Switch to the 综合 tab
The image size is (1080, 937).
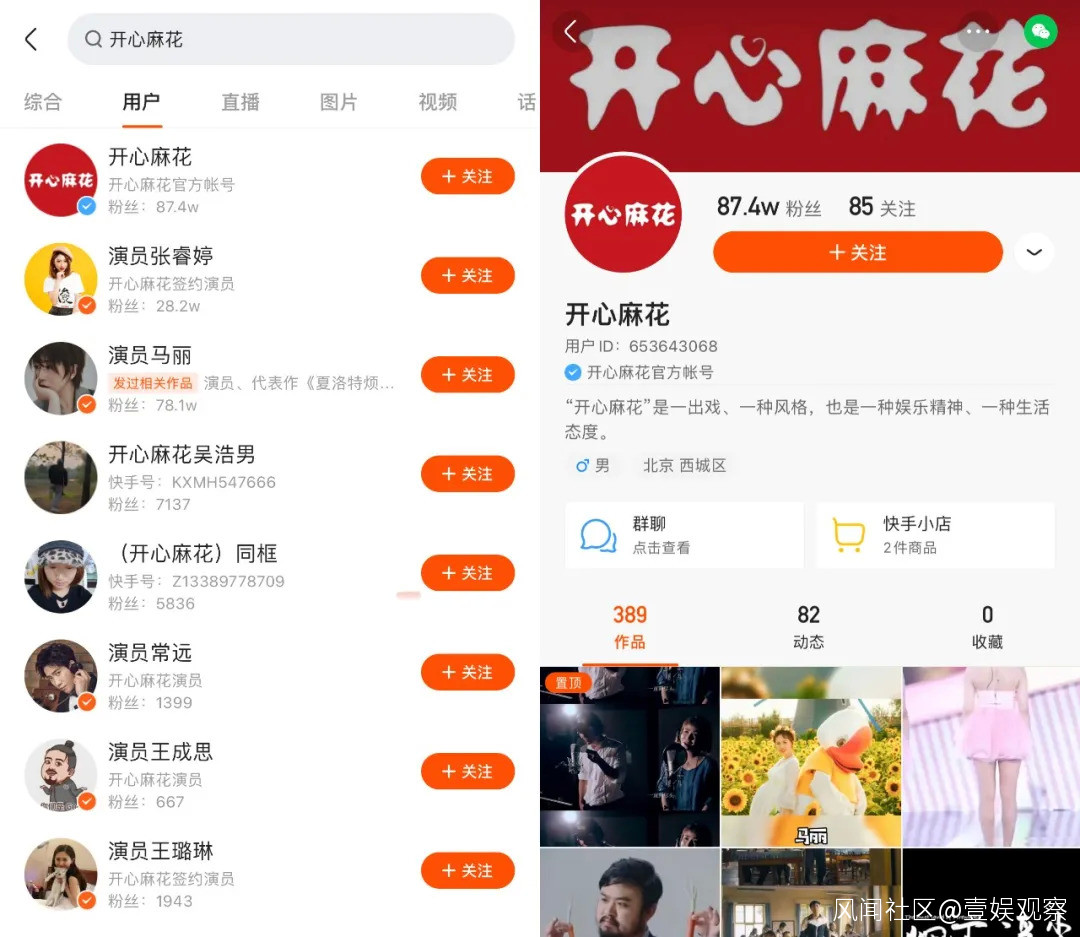tap(43, 102)
